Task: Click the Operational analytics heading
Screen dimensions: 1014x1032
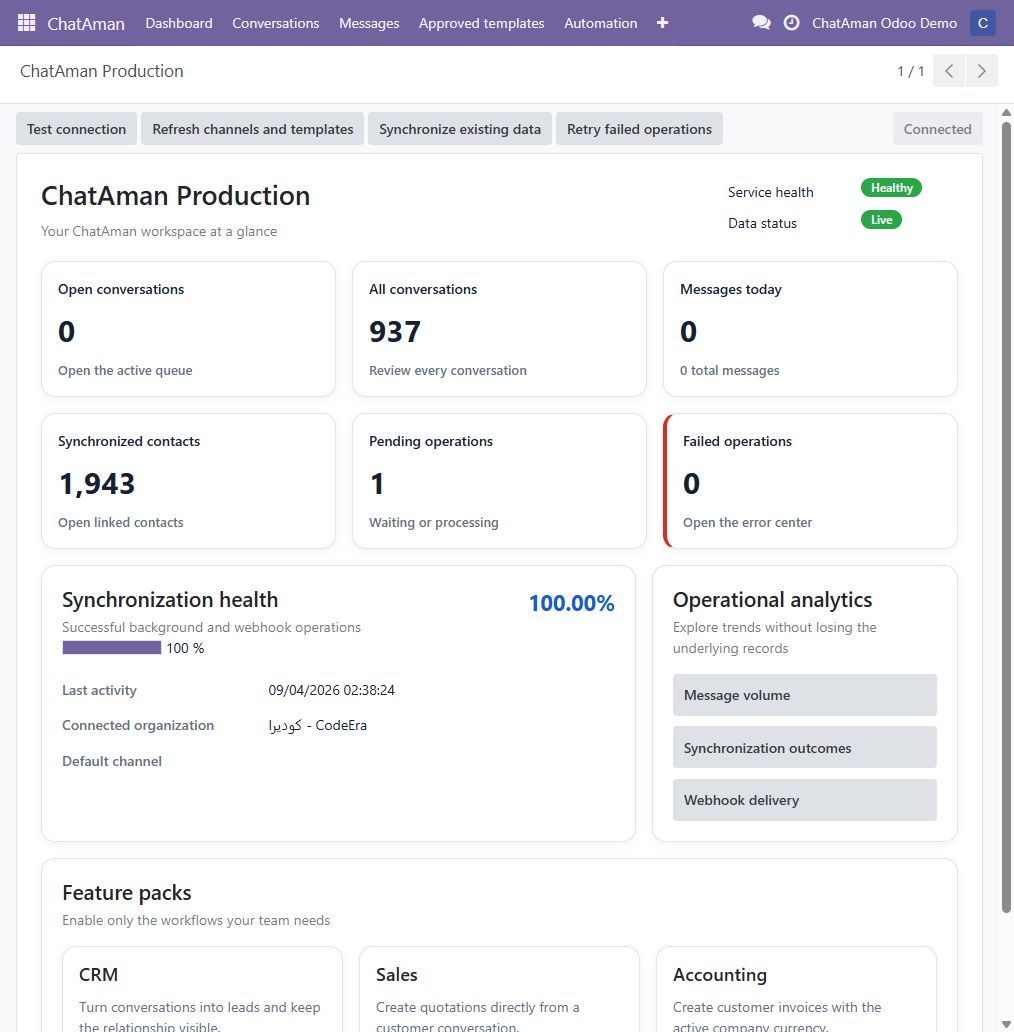Action: click(773, 600)
